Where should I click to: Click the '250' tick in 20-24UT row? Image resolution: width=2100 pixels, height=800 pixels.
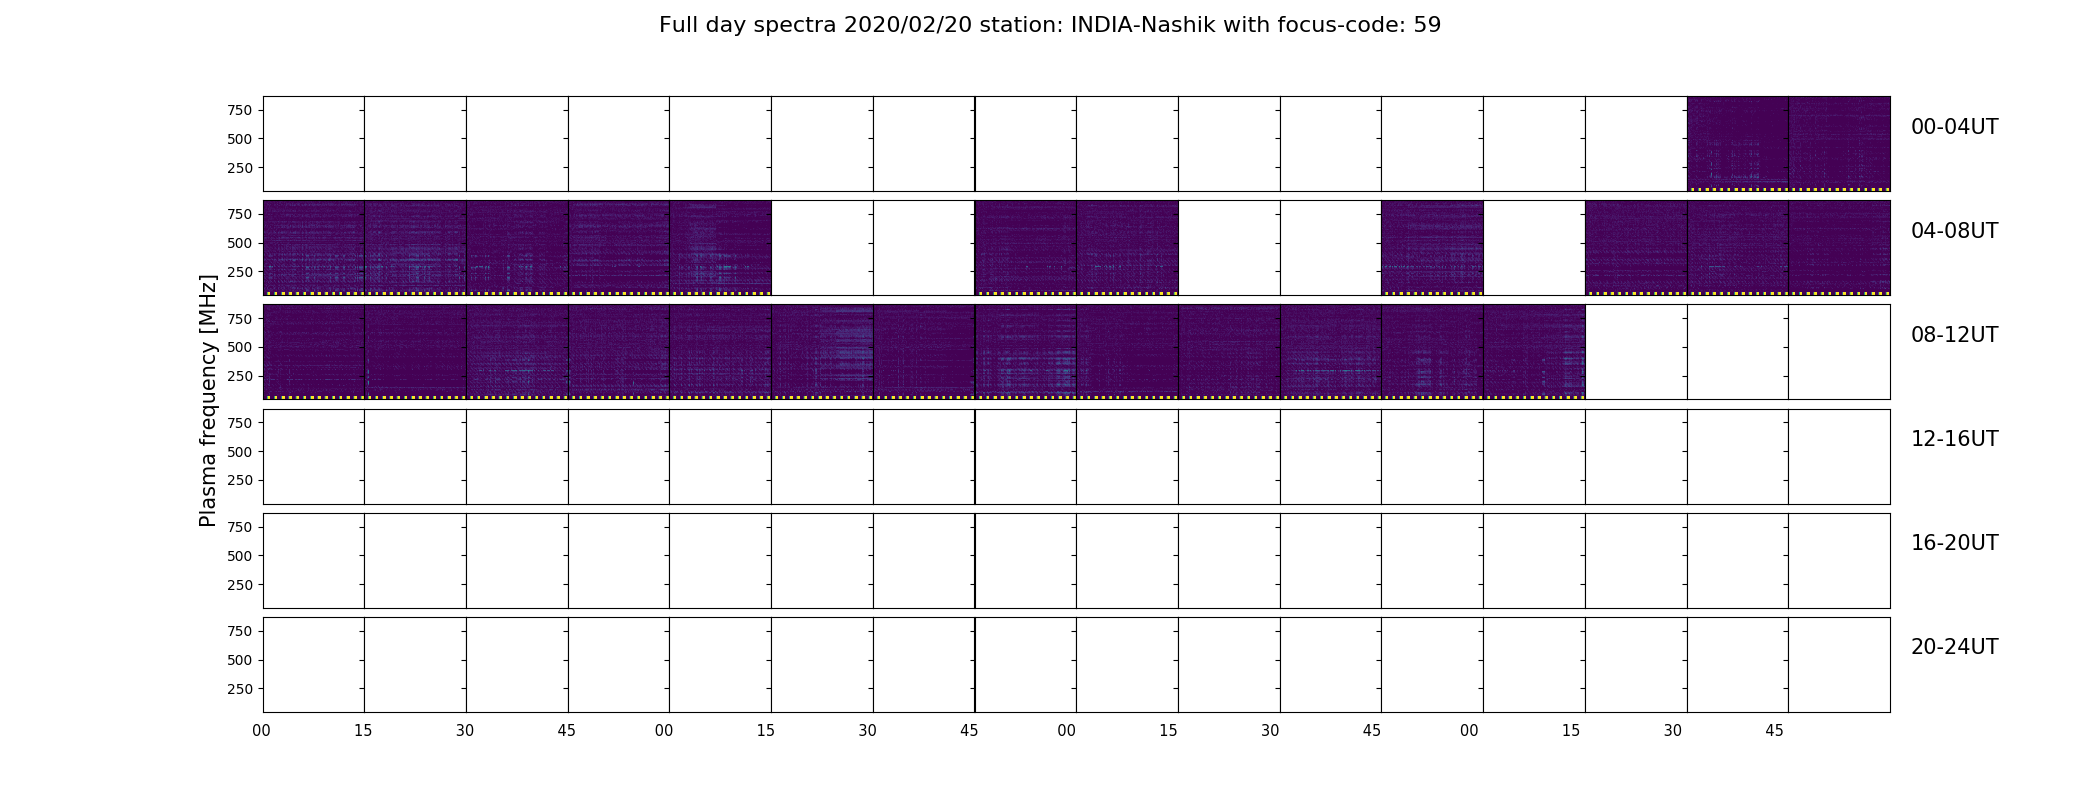click(x=240, y=689)
